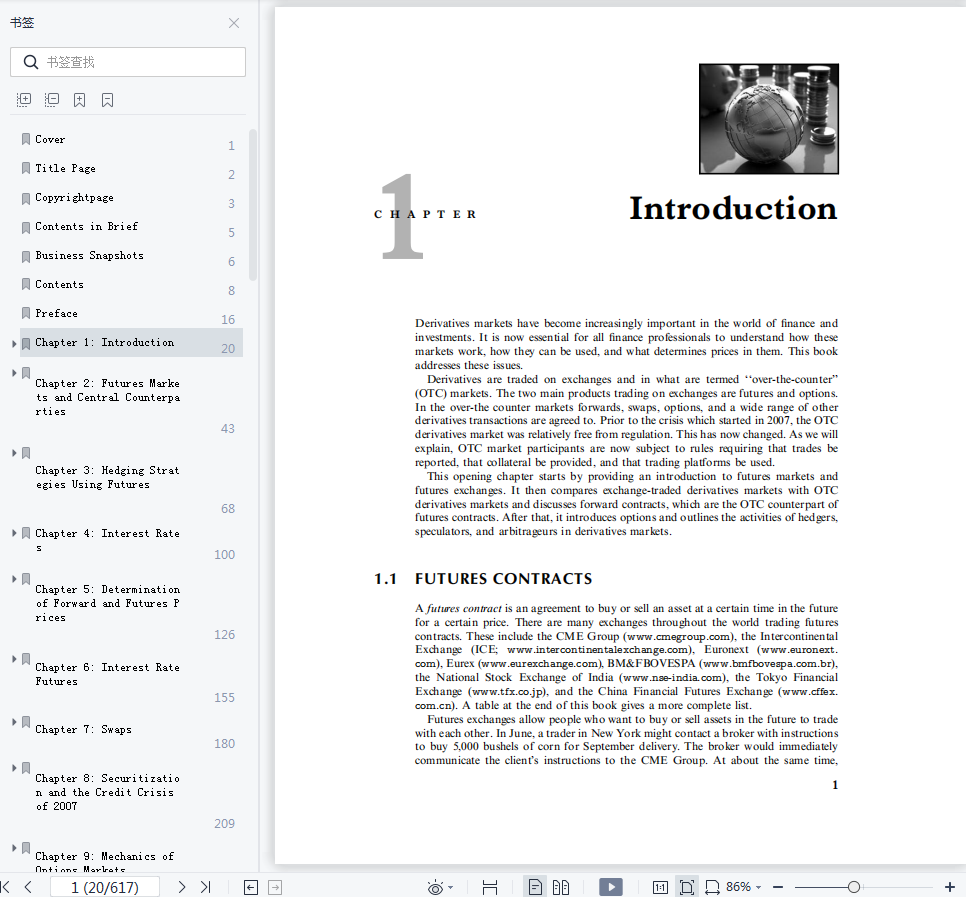Zoom out with minus button

[x=777, y=887]
